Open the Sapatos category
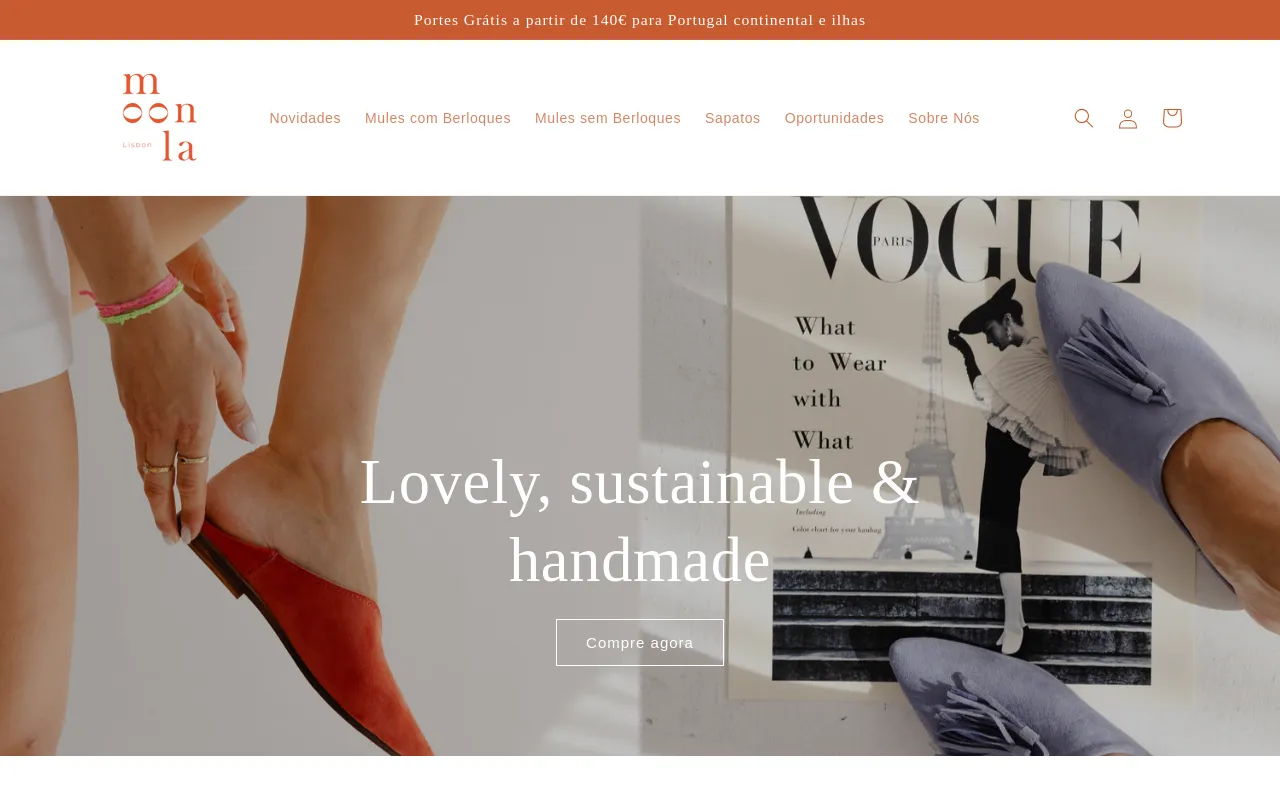The width and height of the screenshot is (1280, 800). pos(733,118)
